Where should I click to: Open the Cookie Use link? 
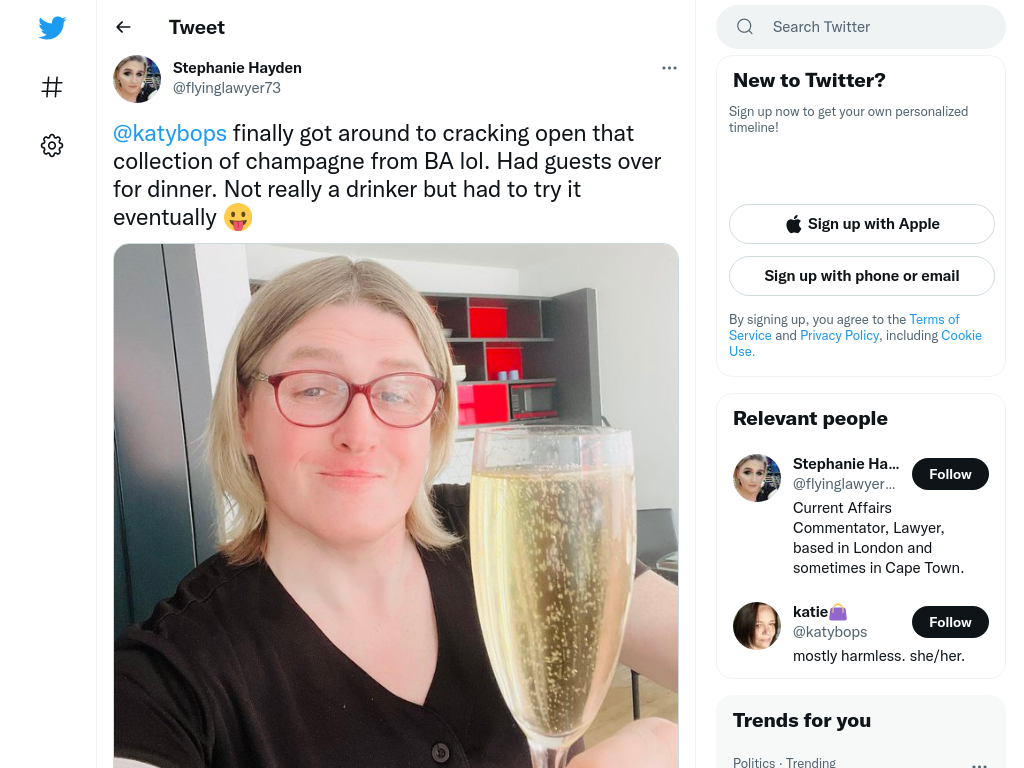click(961, 335)
